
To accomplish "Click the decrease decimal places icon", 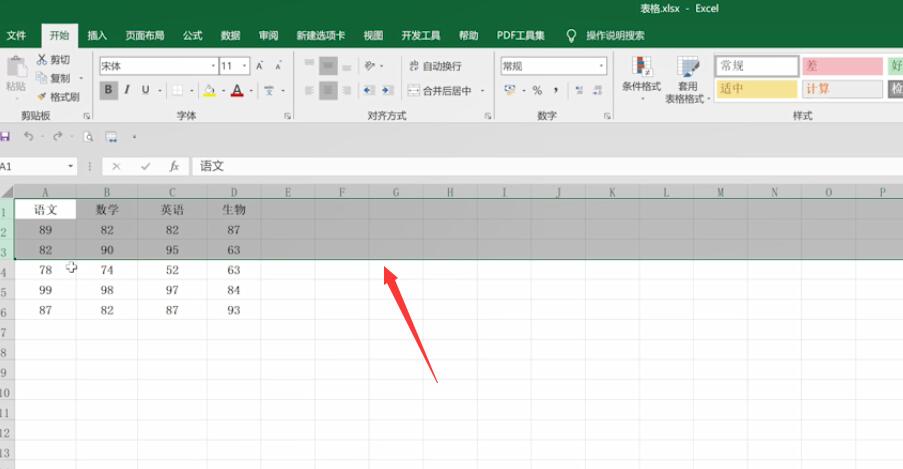I will point(598,90).
